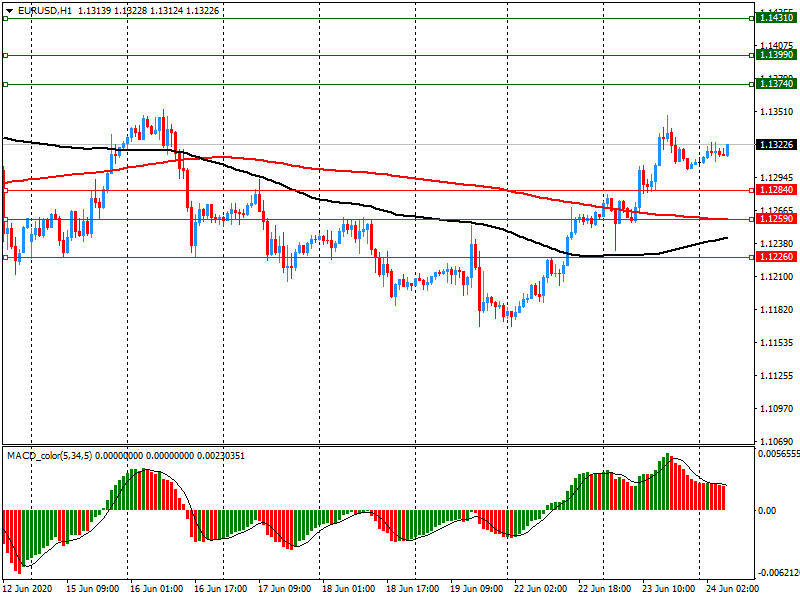
Task: Click the 12 Jun 2020 time axis label
Action: tap(27, 589)
